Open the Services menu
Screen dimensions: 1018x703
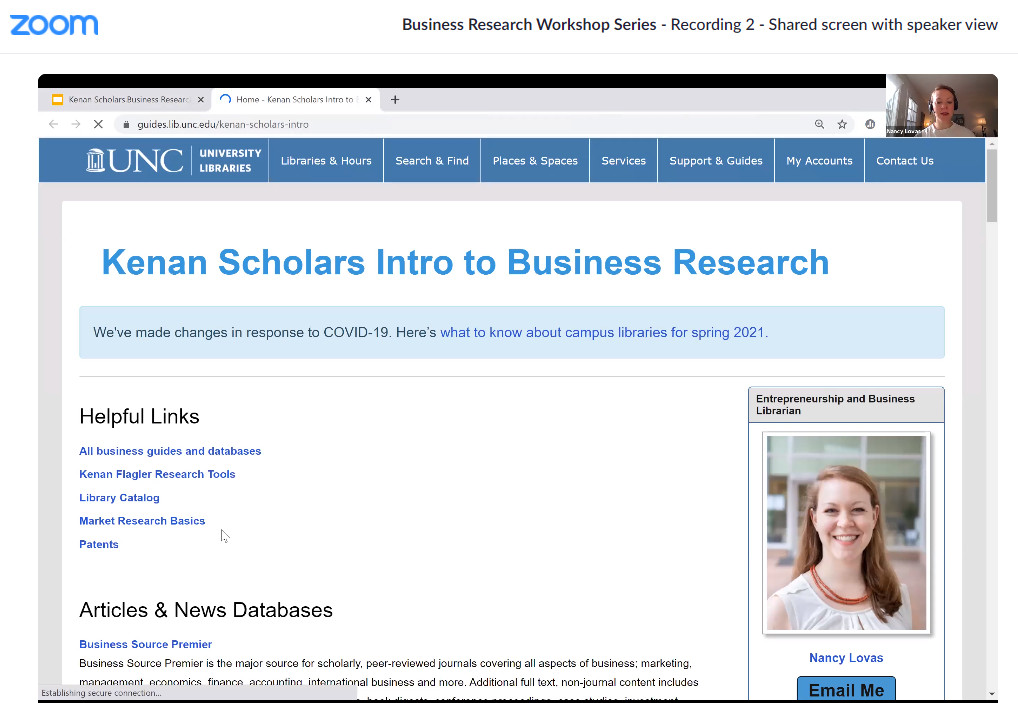click(x=623, y=160)
